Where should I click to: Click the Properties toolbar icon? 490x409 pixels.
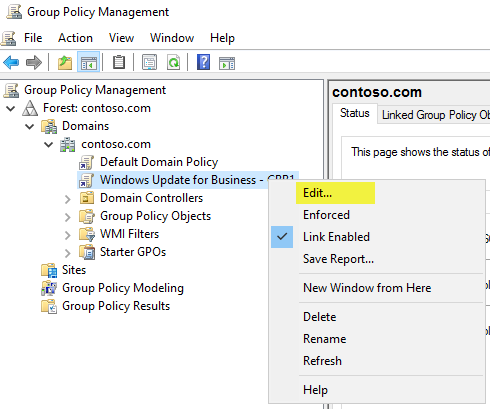[x=149, y=62]
